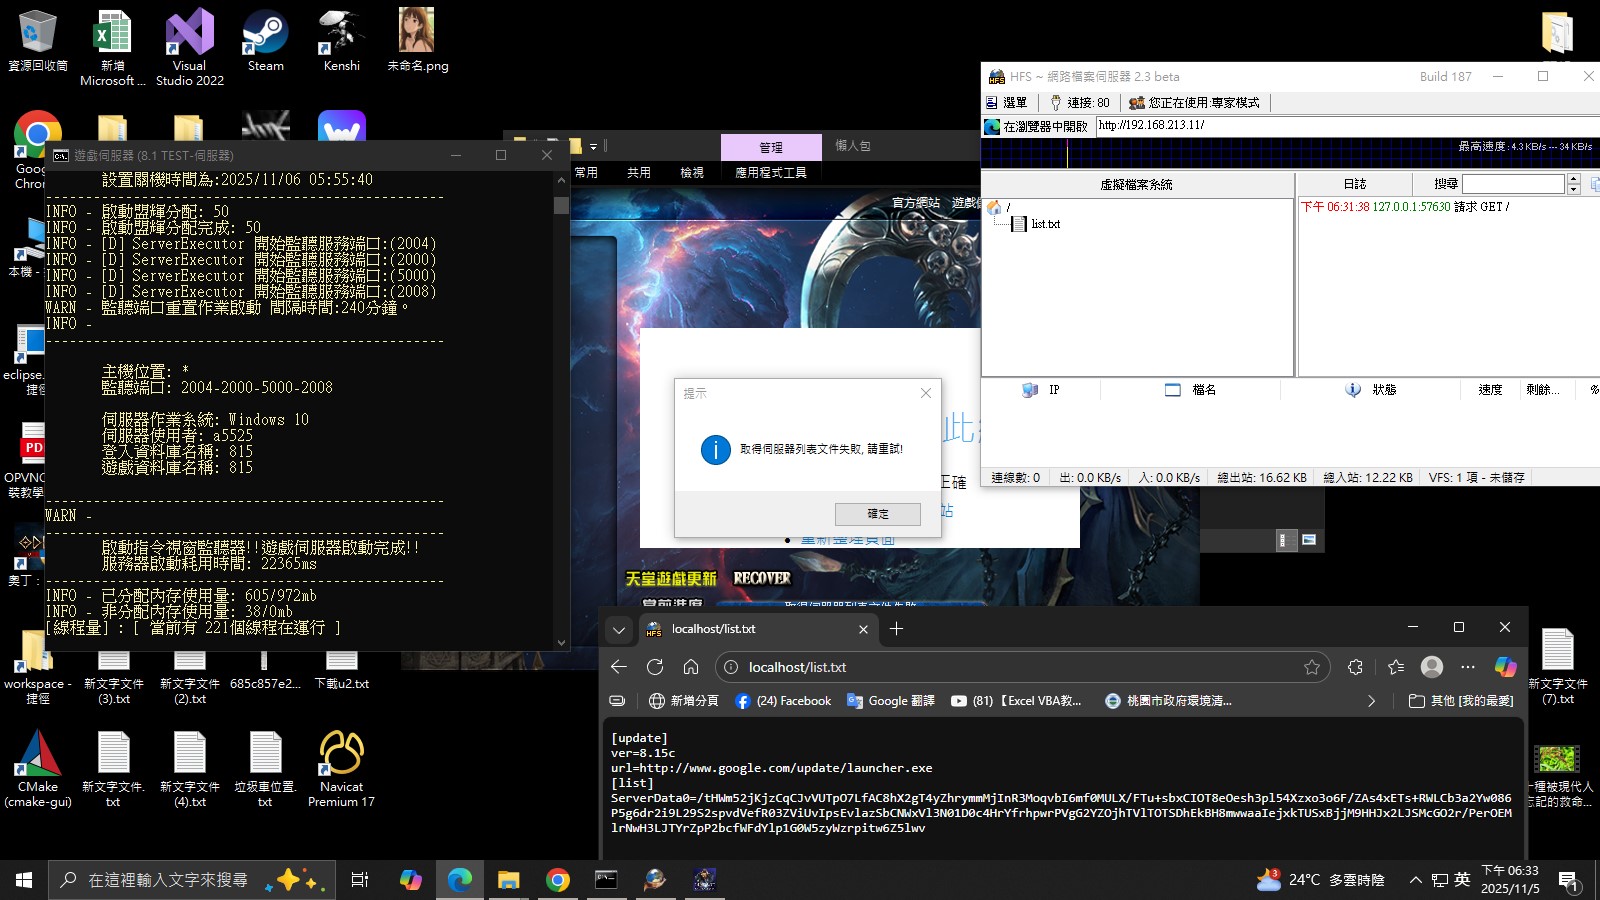Select the home root node in HFS tree
Screen dimensions: 1600x900
[994, 207]
